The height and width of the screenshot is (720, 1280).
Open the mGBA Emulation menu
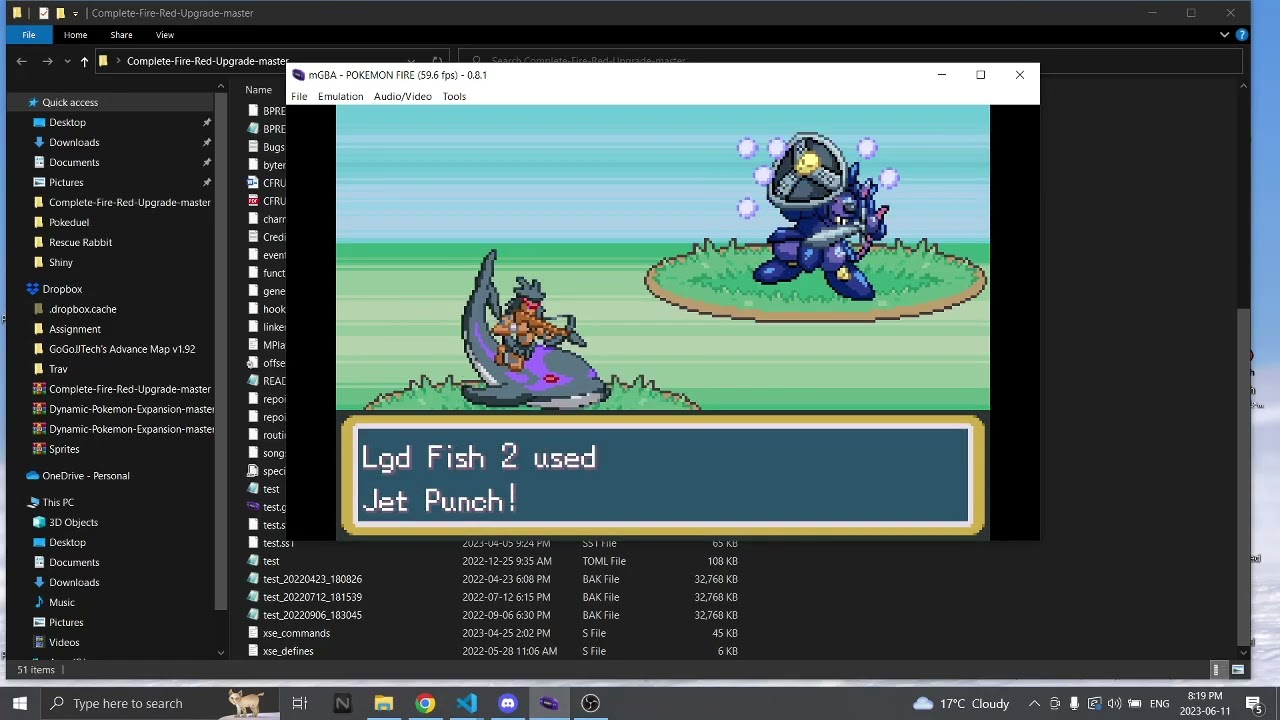point(340,96)
